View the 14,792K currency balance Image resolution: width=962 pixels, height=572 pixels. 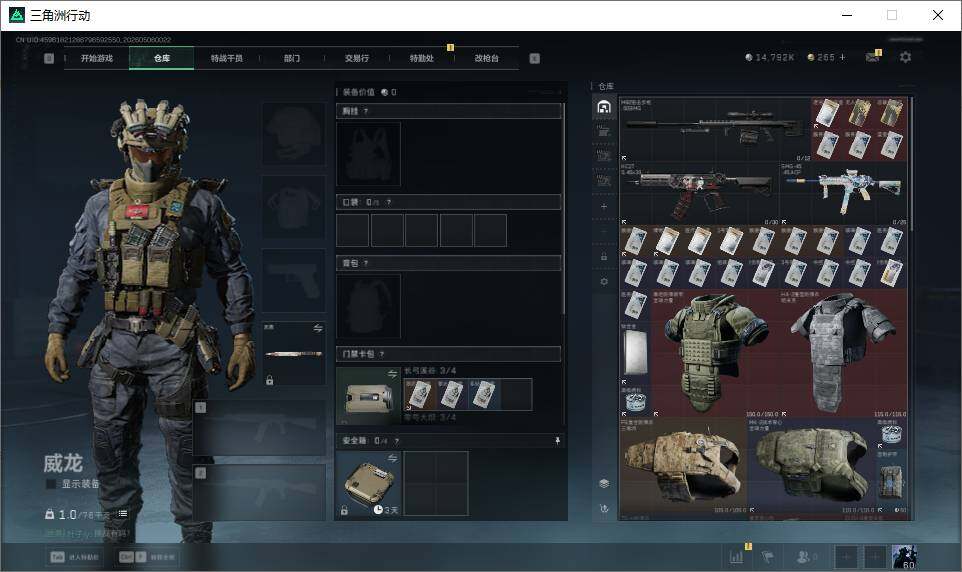(769, 57)
